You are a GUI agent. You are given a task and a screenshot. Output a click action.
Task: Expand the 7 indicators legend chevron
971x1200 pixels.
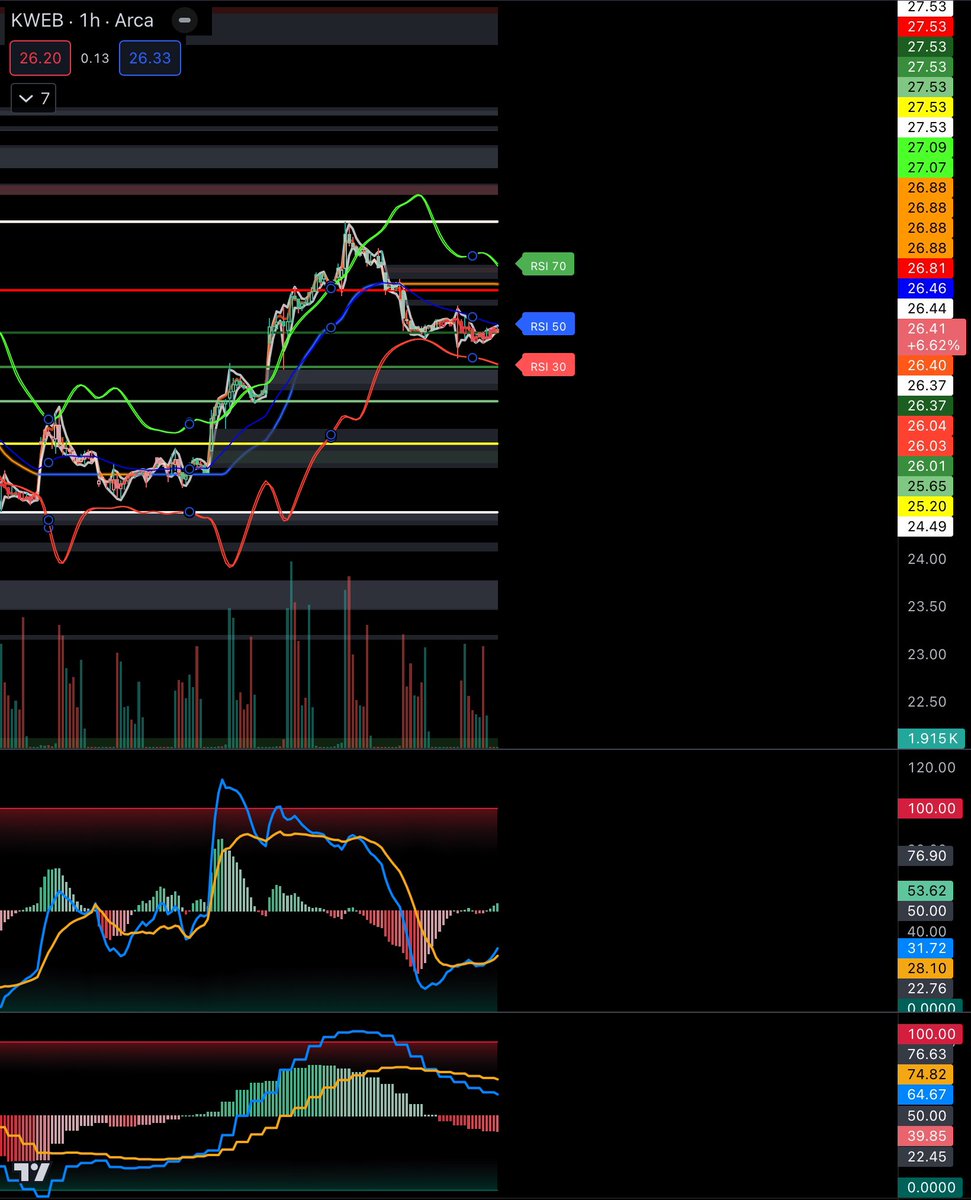pyautogui.click(x=34, y=99)
